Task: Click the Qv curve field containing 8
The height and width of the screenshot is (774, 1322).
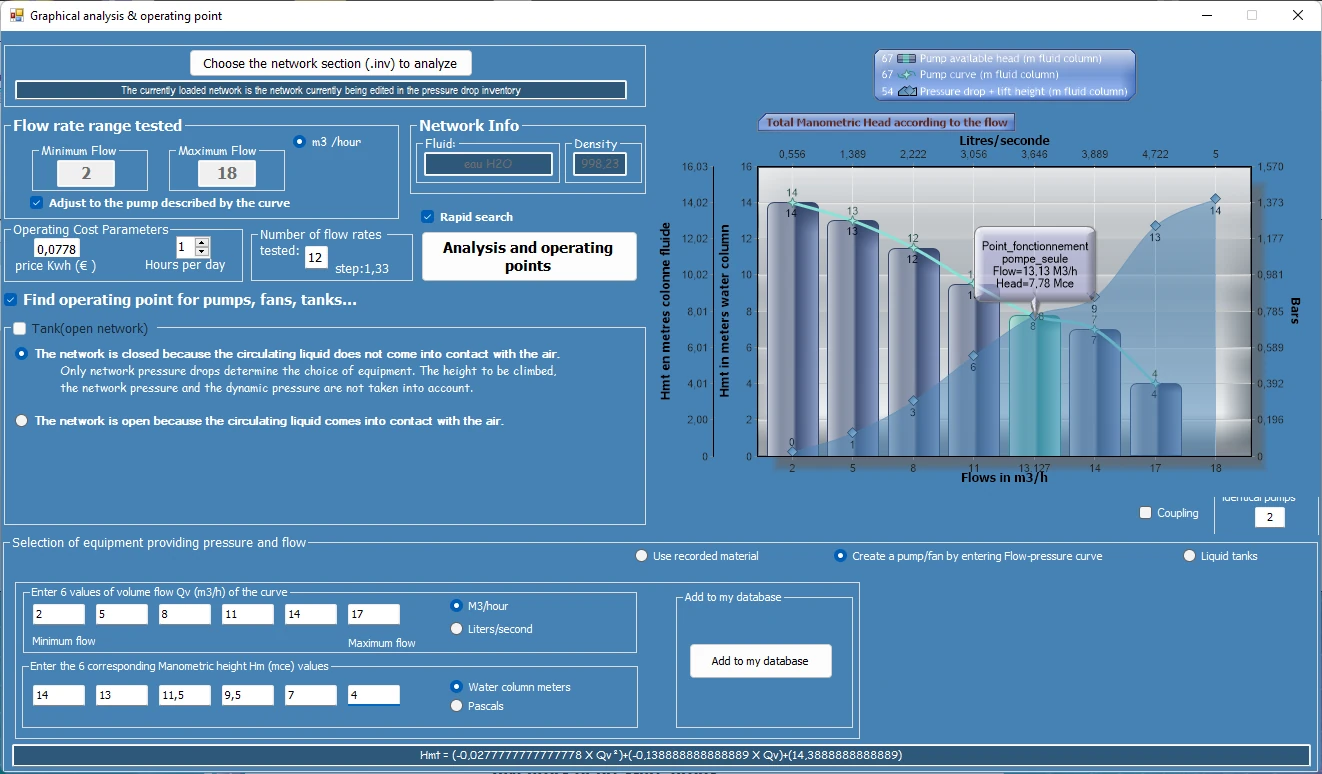Action: point(185,614)
